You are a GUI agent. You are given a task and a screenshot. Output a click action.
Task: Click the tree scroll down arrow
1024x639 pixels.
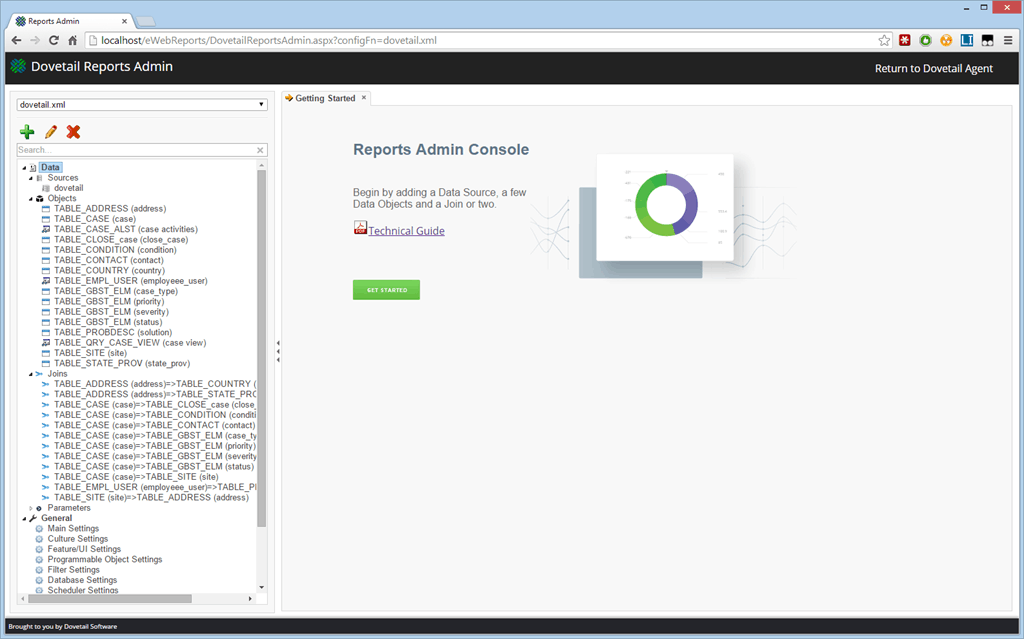pos(262,587)
